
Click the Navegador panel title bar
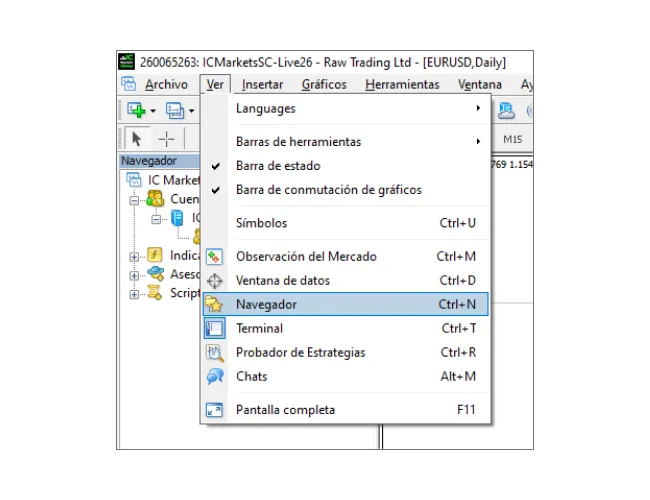160,161
